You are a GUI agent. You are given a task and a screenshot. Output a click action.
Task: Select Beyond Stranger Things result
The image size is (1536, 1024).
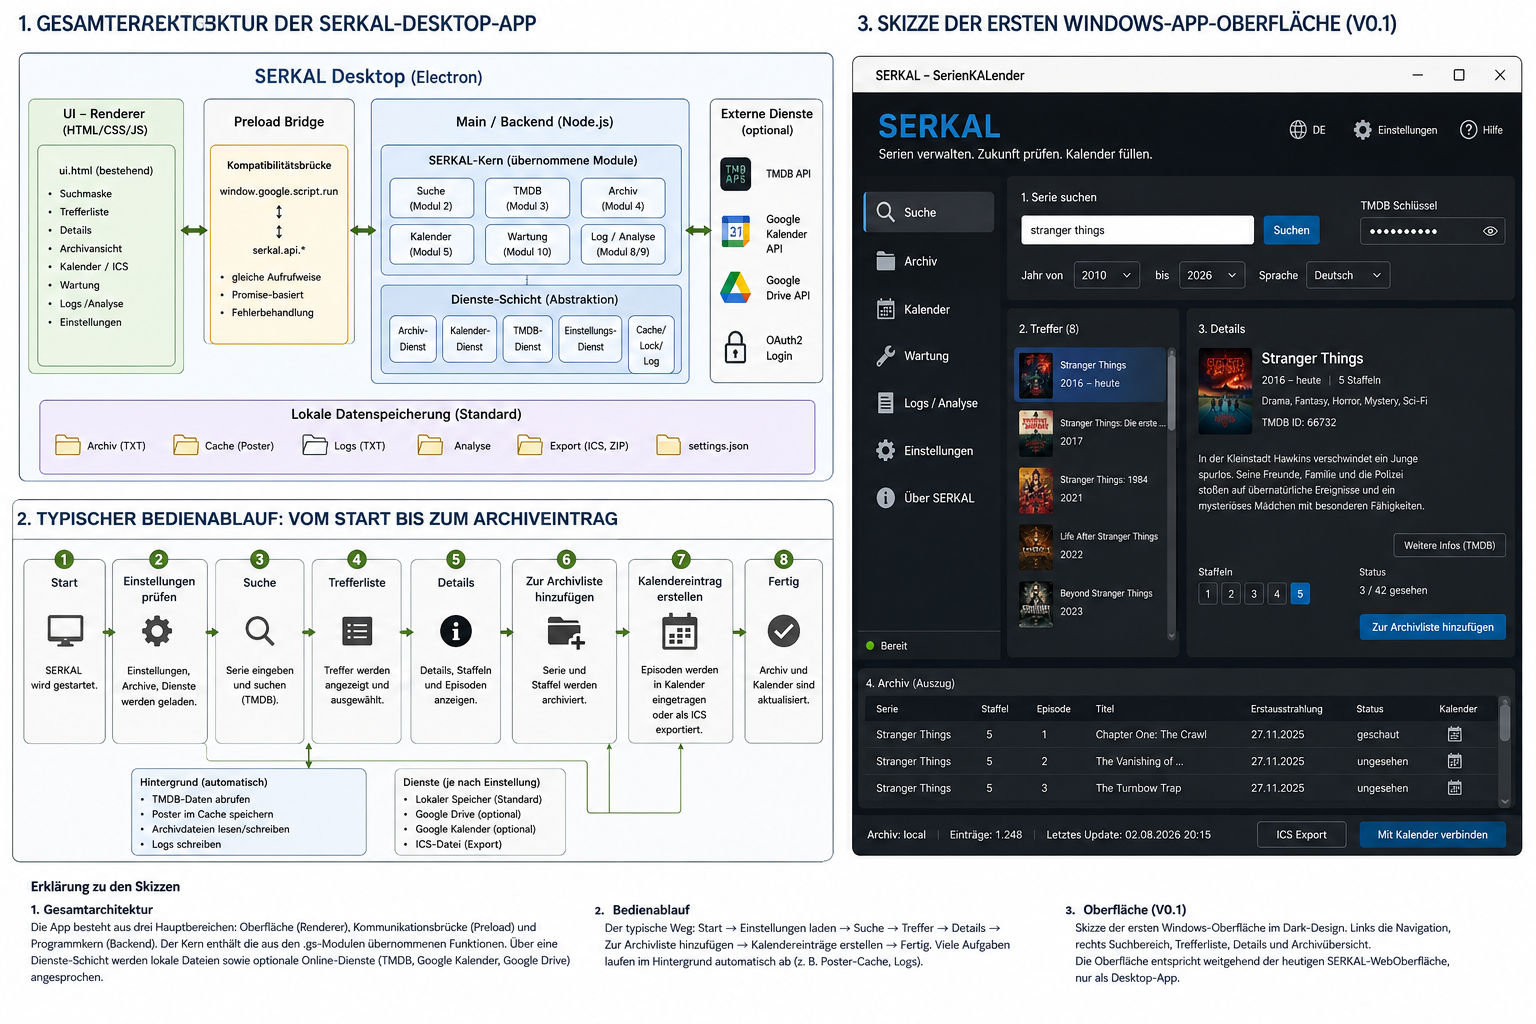point(1090,603)
